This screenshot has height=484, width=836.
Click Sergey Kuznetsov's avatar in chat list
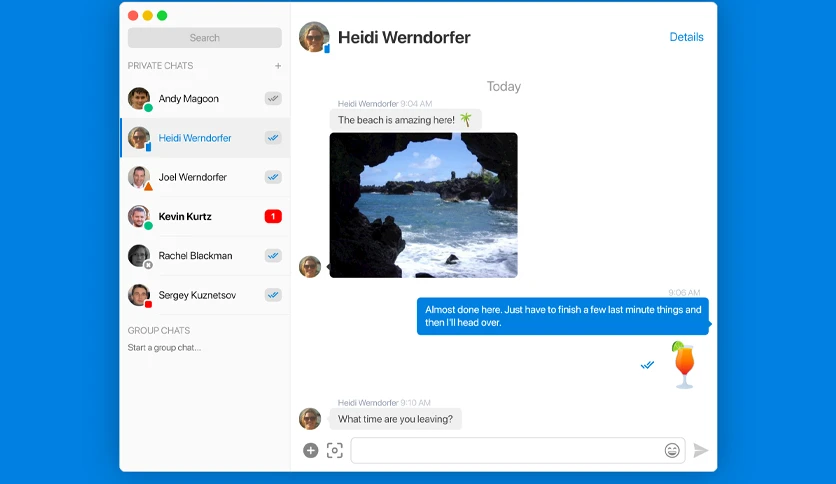pos(139,295)
